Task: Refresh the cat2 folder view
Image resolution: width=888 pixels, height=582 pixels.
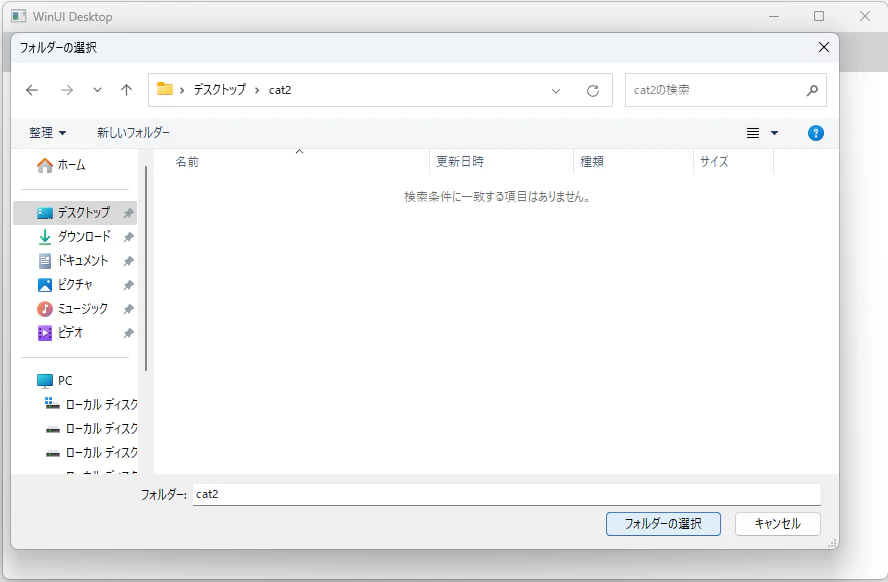Action: (x=593, y=91)
